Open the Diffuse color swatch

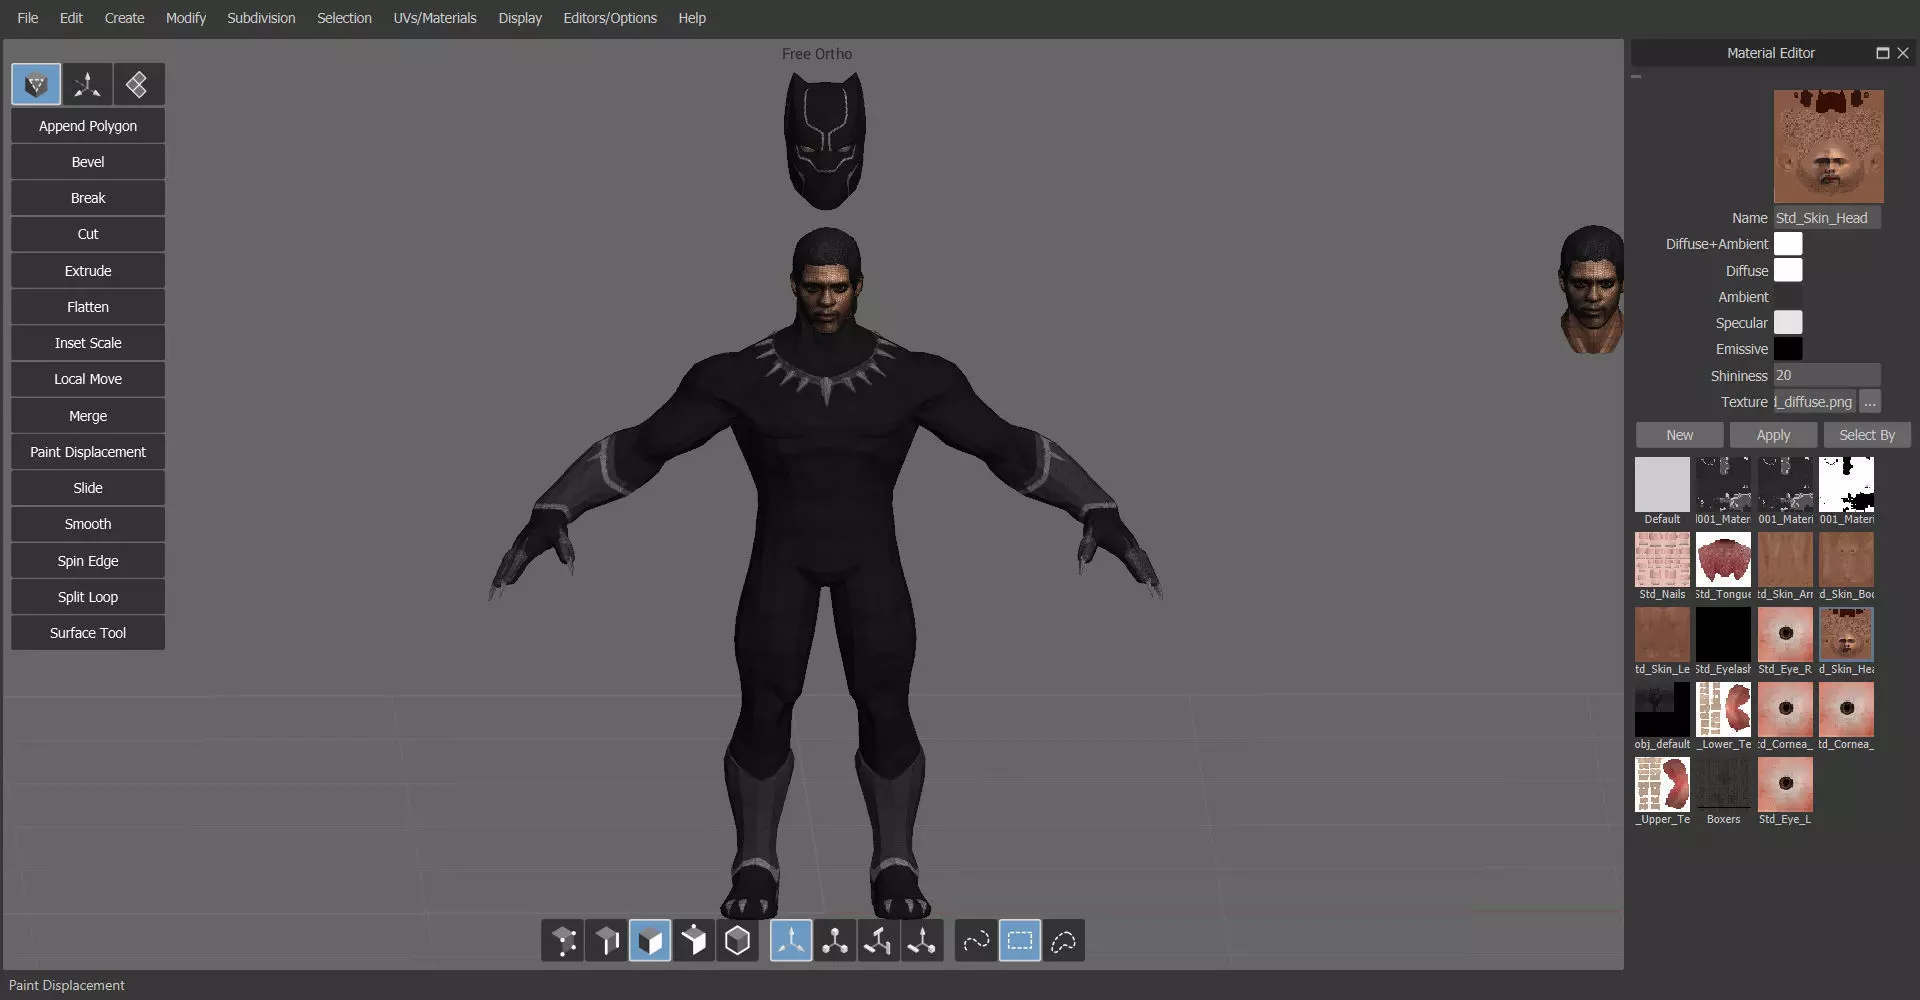[1788, 271]
